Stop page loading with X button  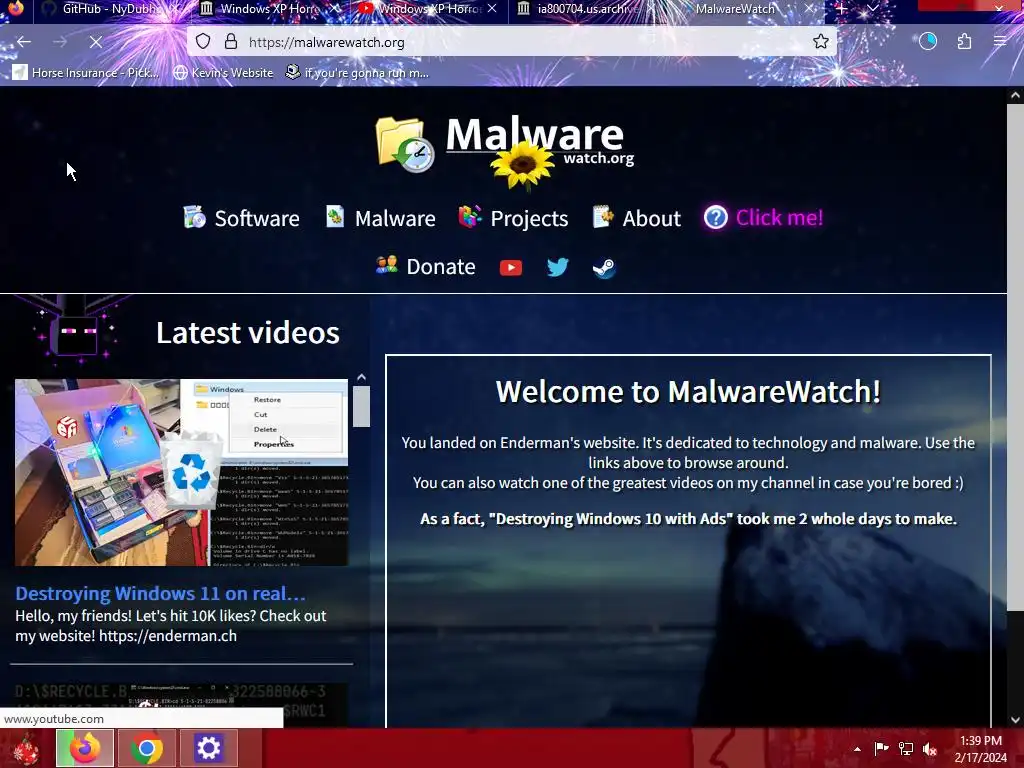(95, 42)
